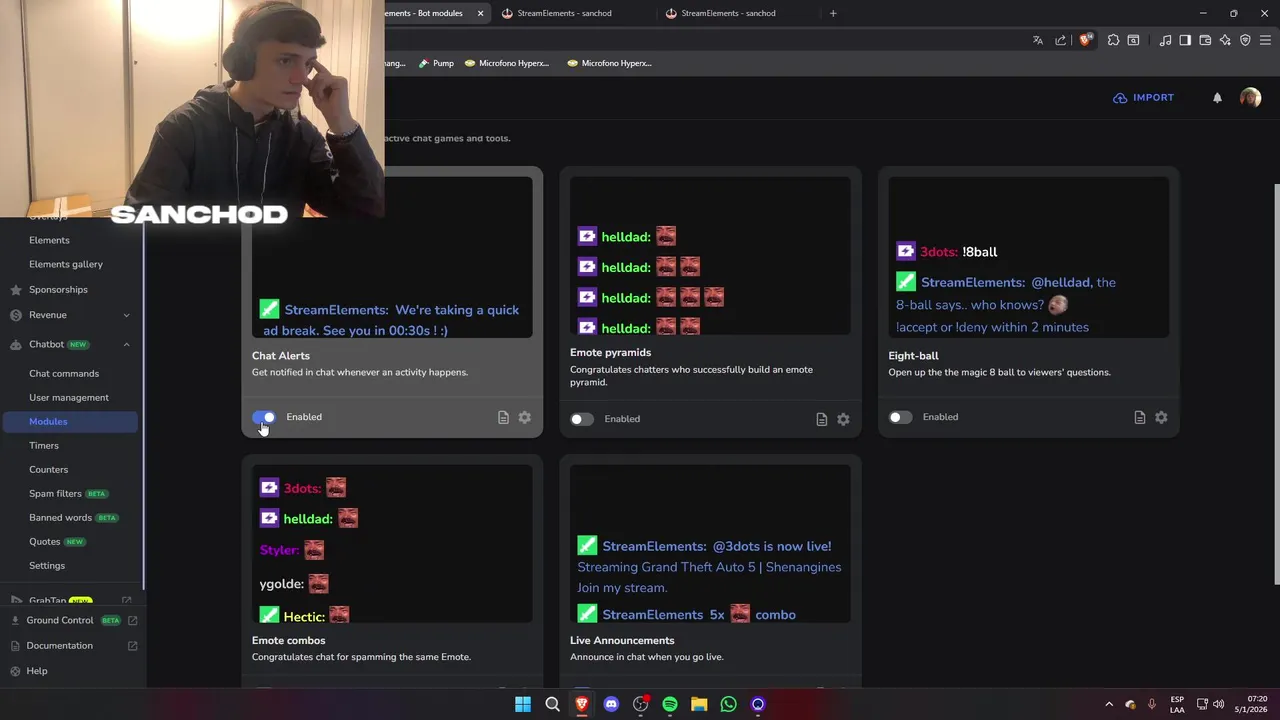Toggle the Emote pyramids switch
1280x720 pixels.
tap(582, 419)
